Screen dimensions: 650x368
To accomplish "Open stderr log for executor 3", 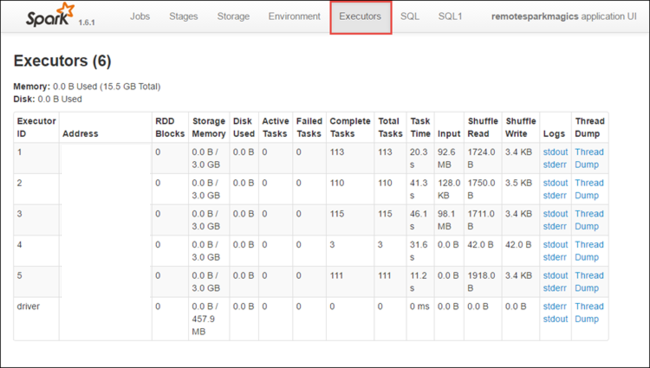I will tap(555, 226).
